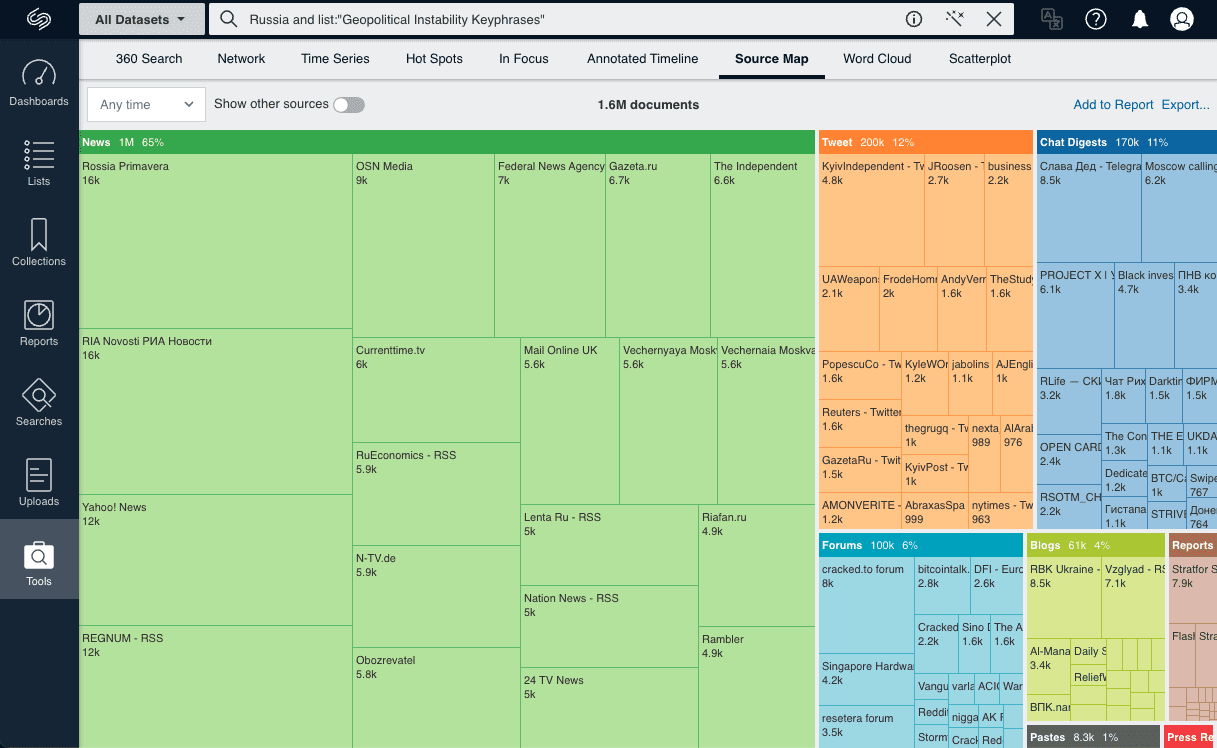Open the Annotated Timeline tab
This screenshot has width=1217, height=748.
click(643, 59)
